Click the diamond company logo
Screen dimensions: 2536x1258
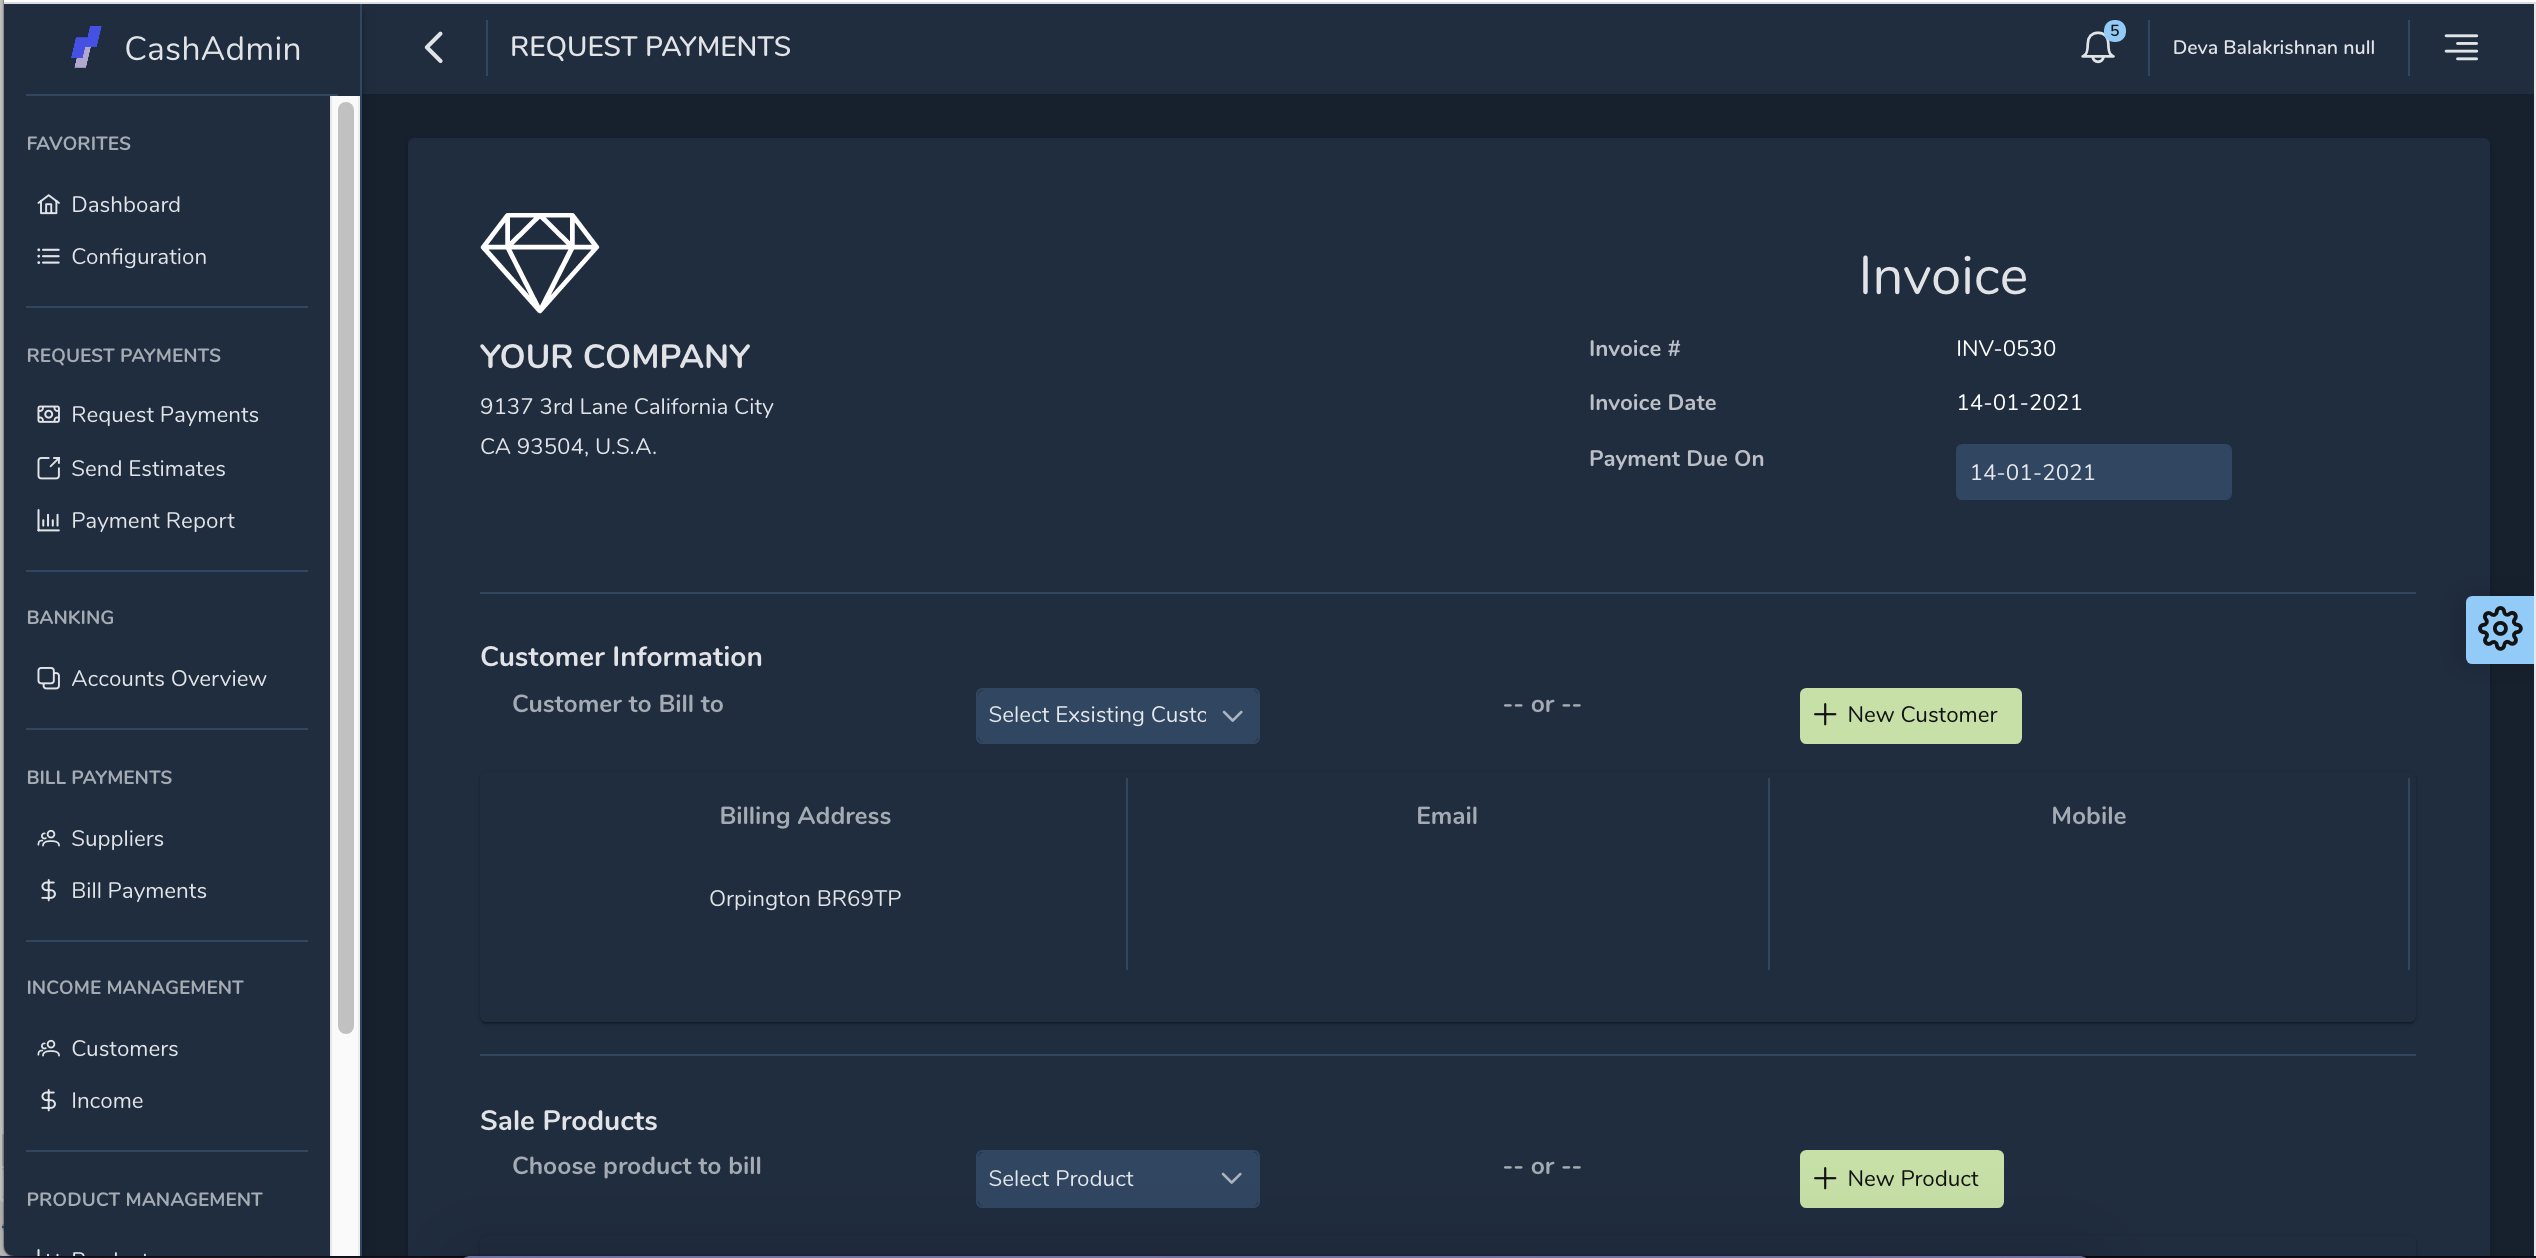(539, 262)
